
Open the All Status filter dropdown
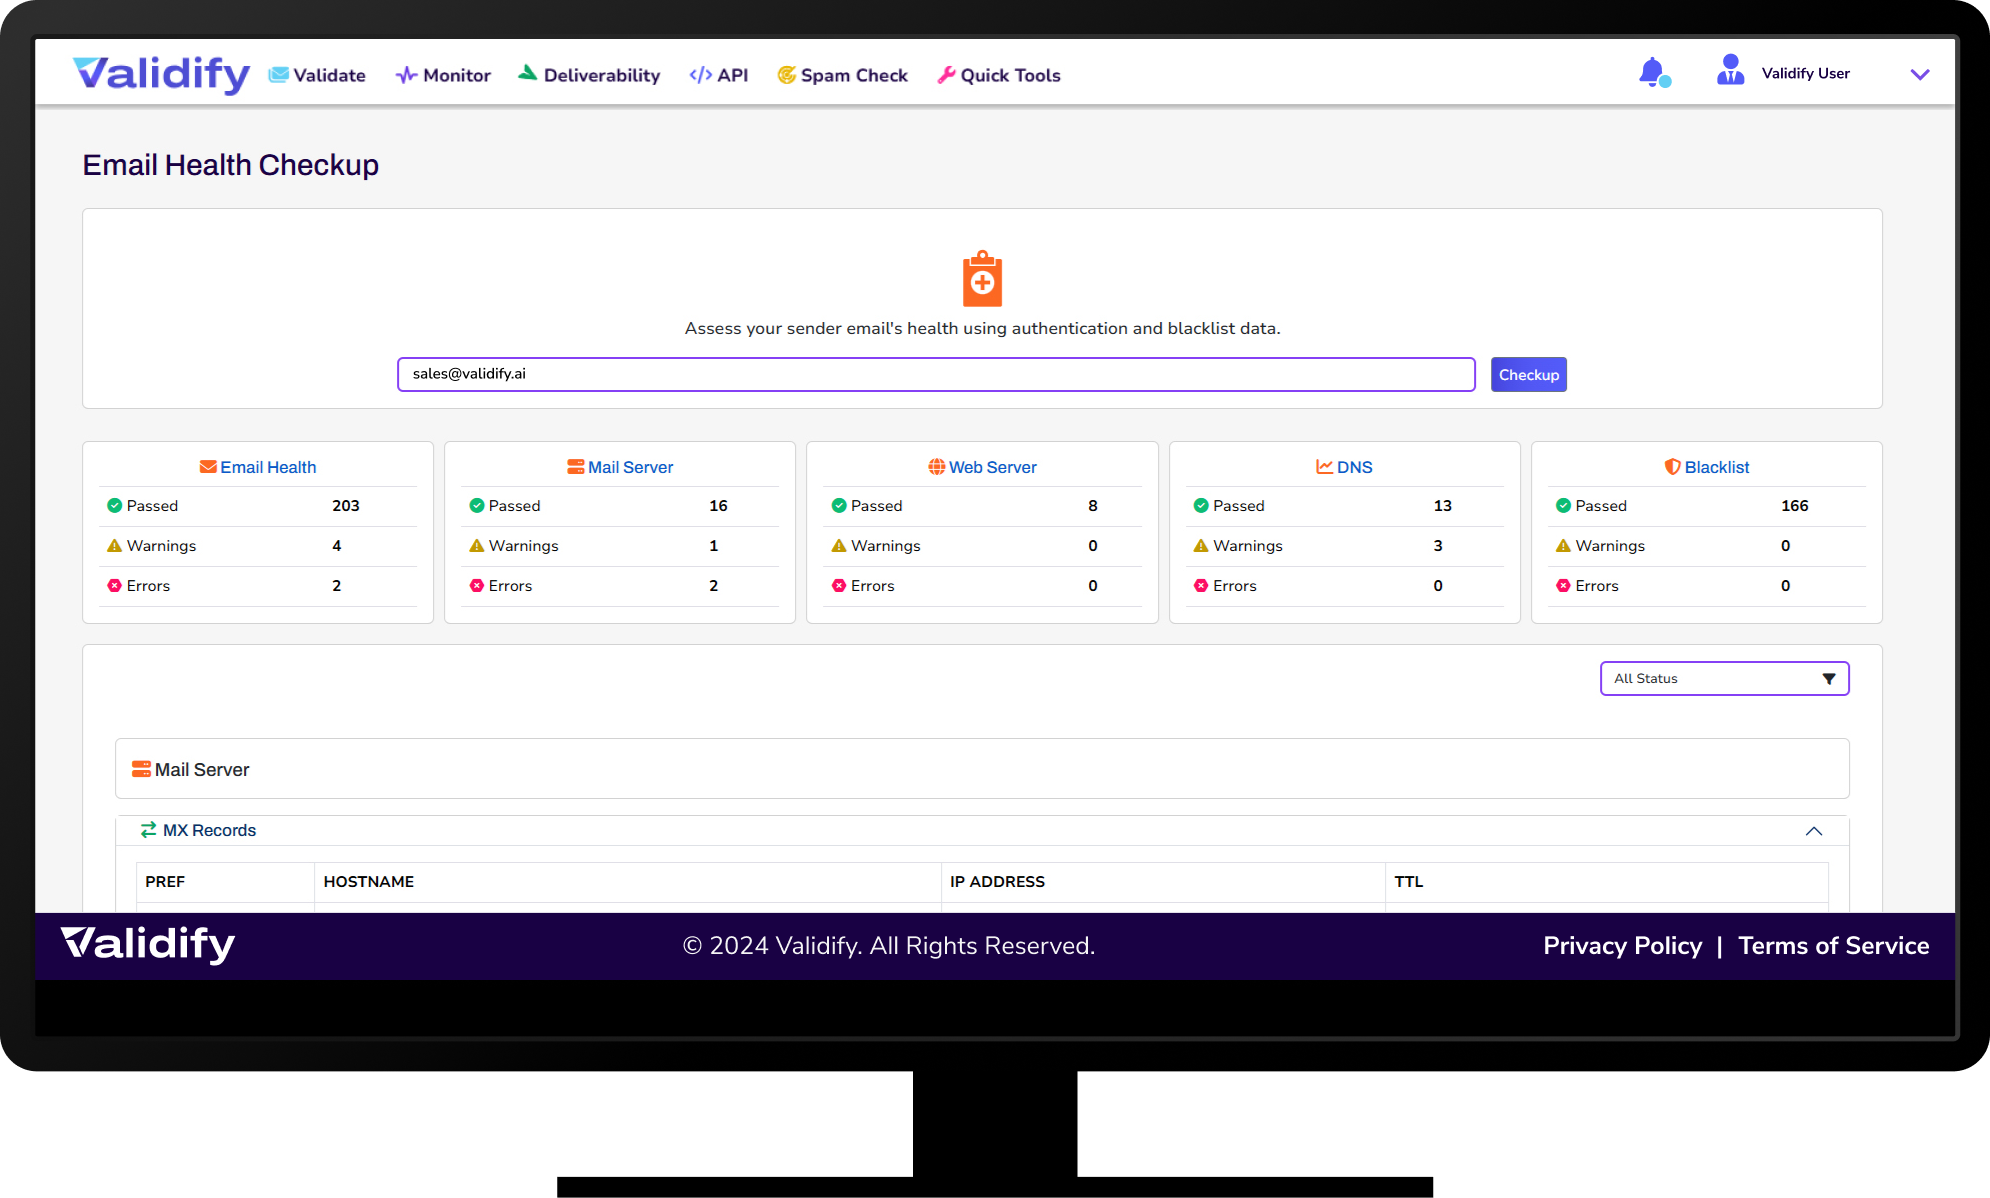pos(1724,678)
